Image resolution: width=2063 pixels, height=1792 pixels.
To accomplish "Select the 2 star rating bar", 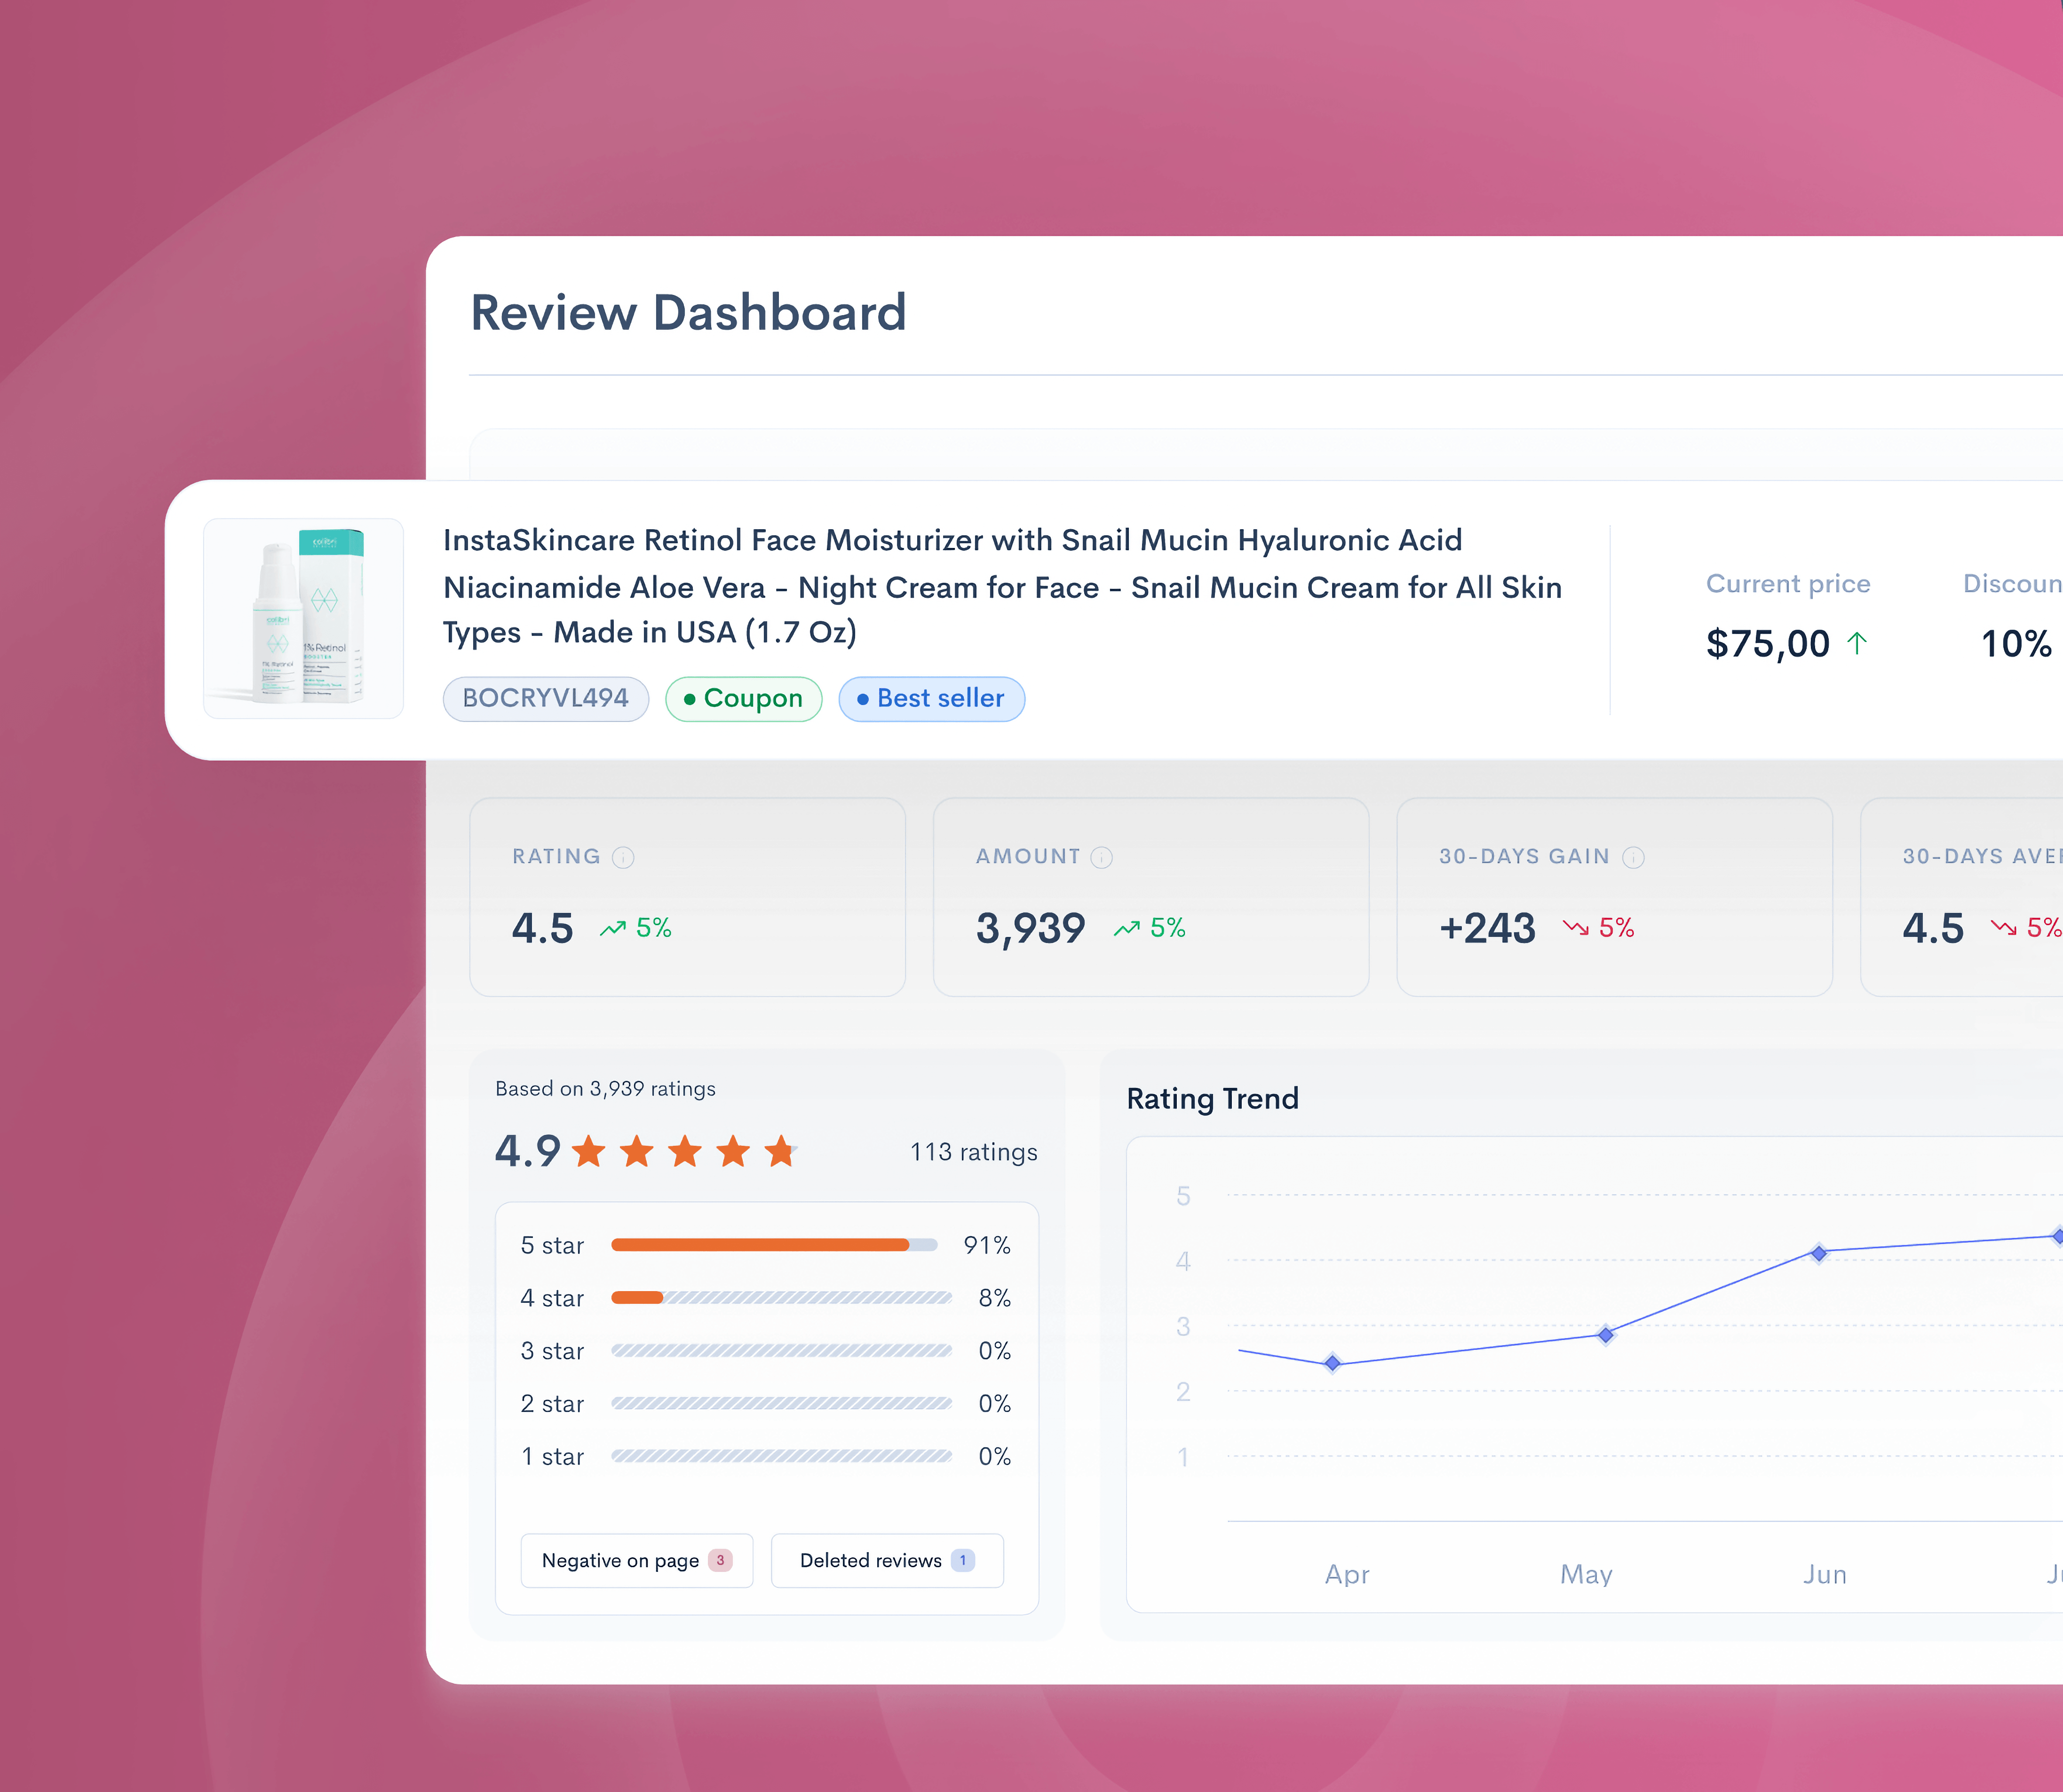I will [x=781, y=1403].
